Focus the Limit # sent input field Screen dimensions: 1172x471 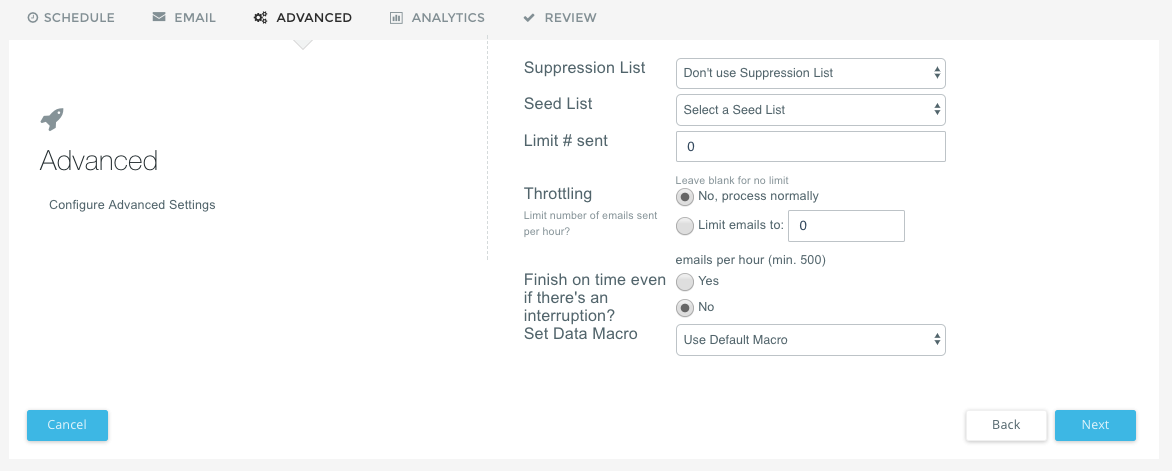(x=810, y=147)
